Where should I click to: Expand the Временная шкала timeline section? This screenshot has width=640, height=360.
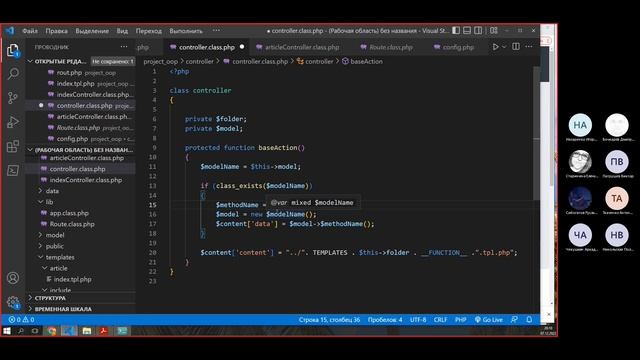(x=81, y=309)
